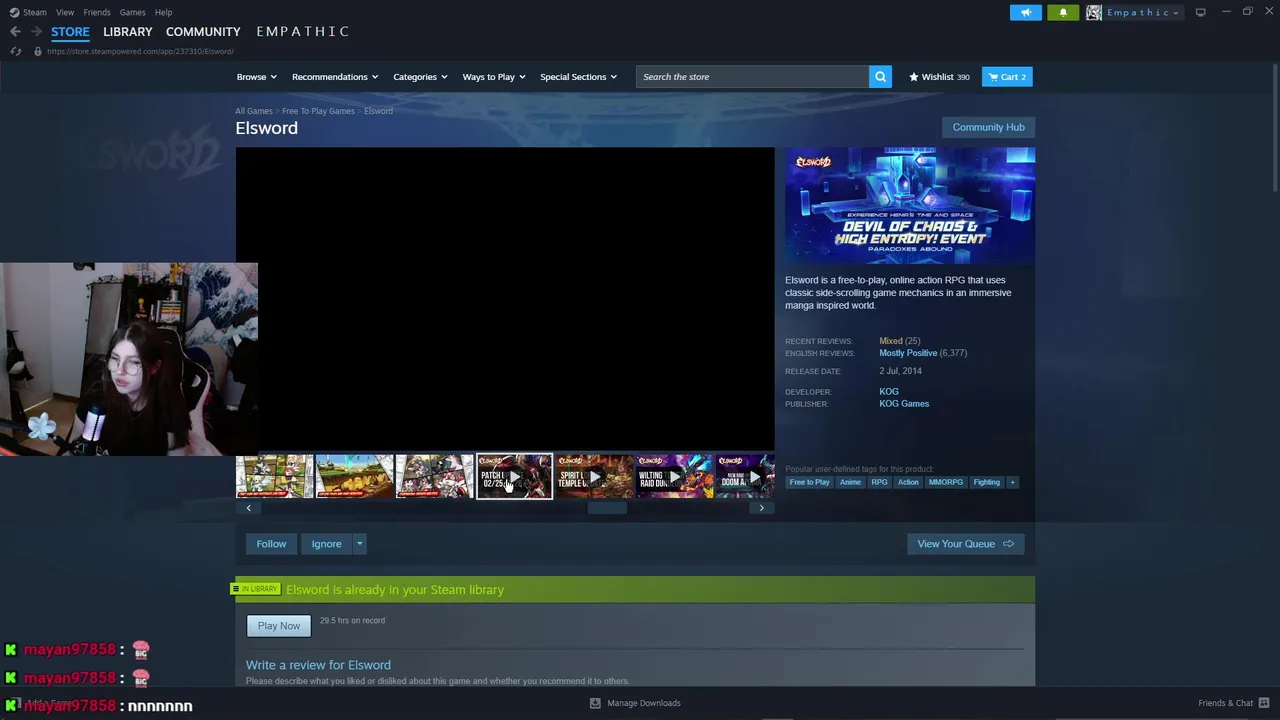
Task: Select the second screenshot thumbnail
Action: pos(354,477)
